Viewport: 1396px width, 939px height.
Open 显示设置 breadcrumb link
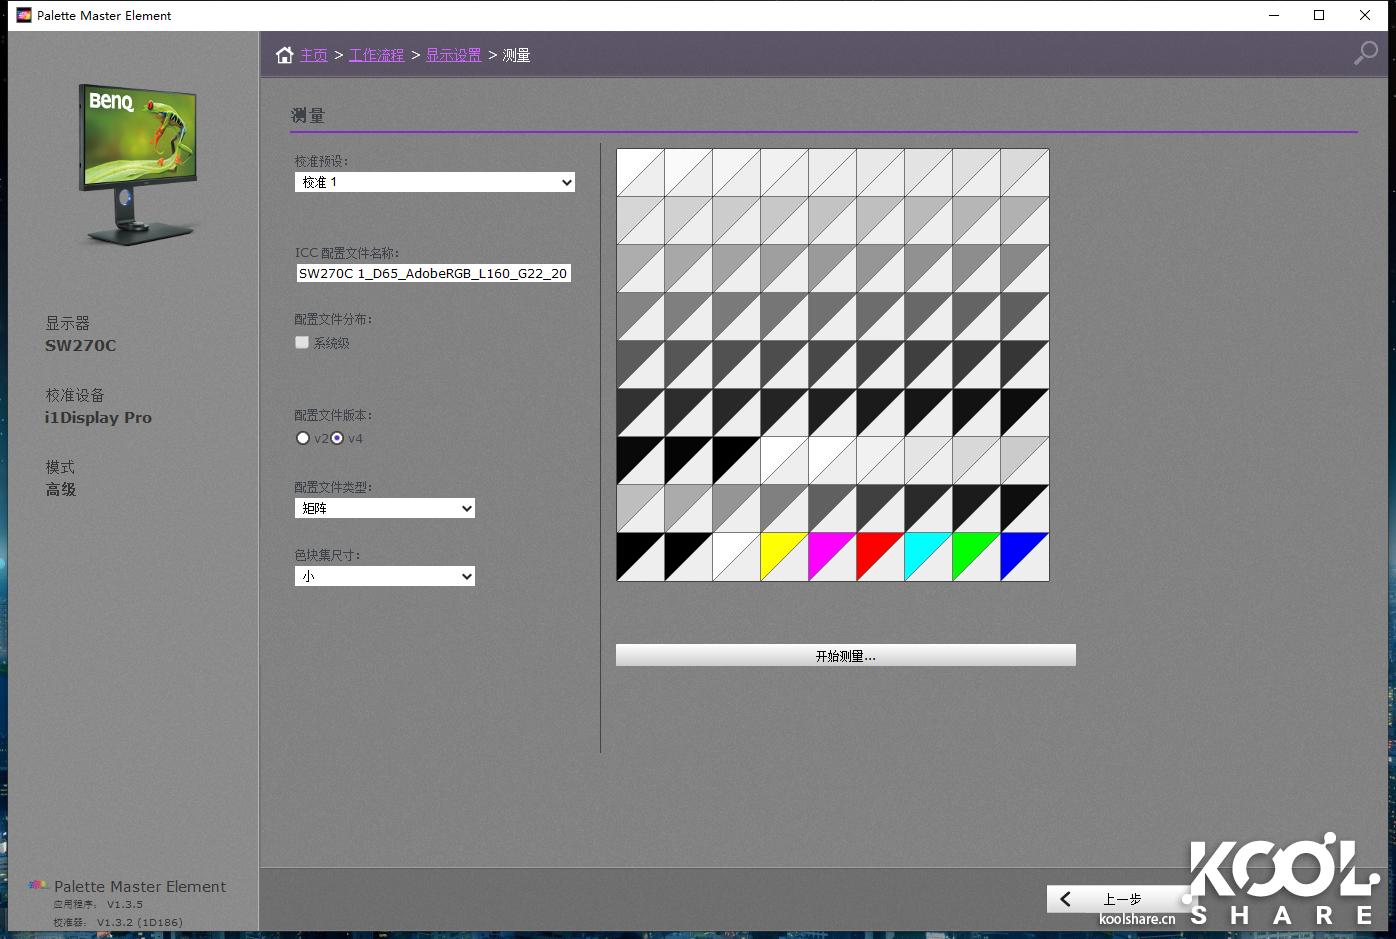(x=453, y=55)
